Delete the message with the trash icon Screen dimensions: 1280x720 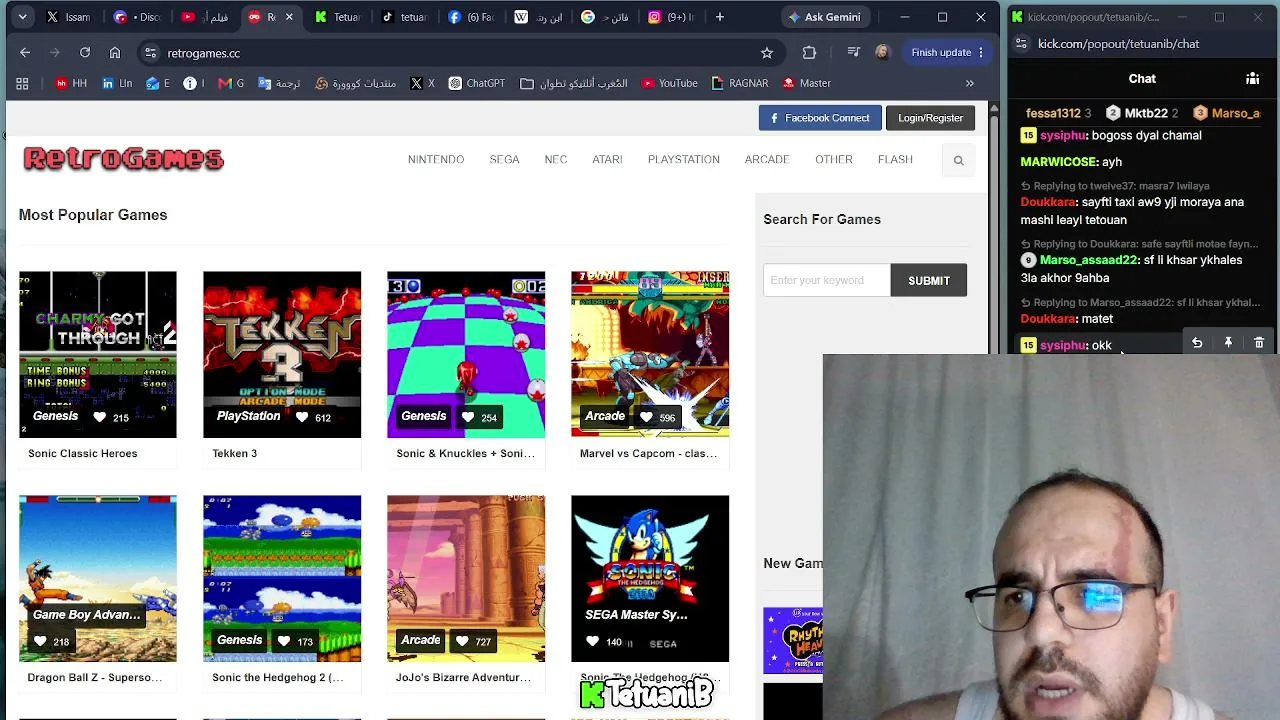pos(1259,343)
